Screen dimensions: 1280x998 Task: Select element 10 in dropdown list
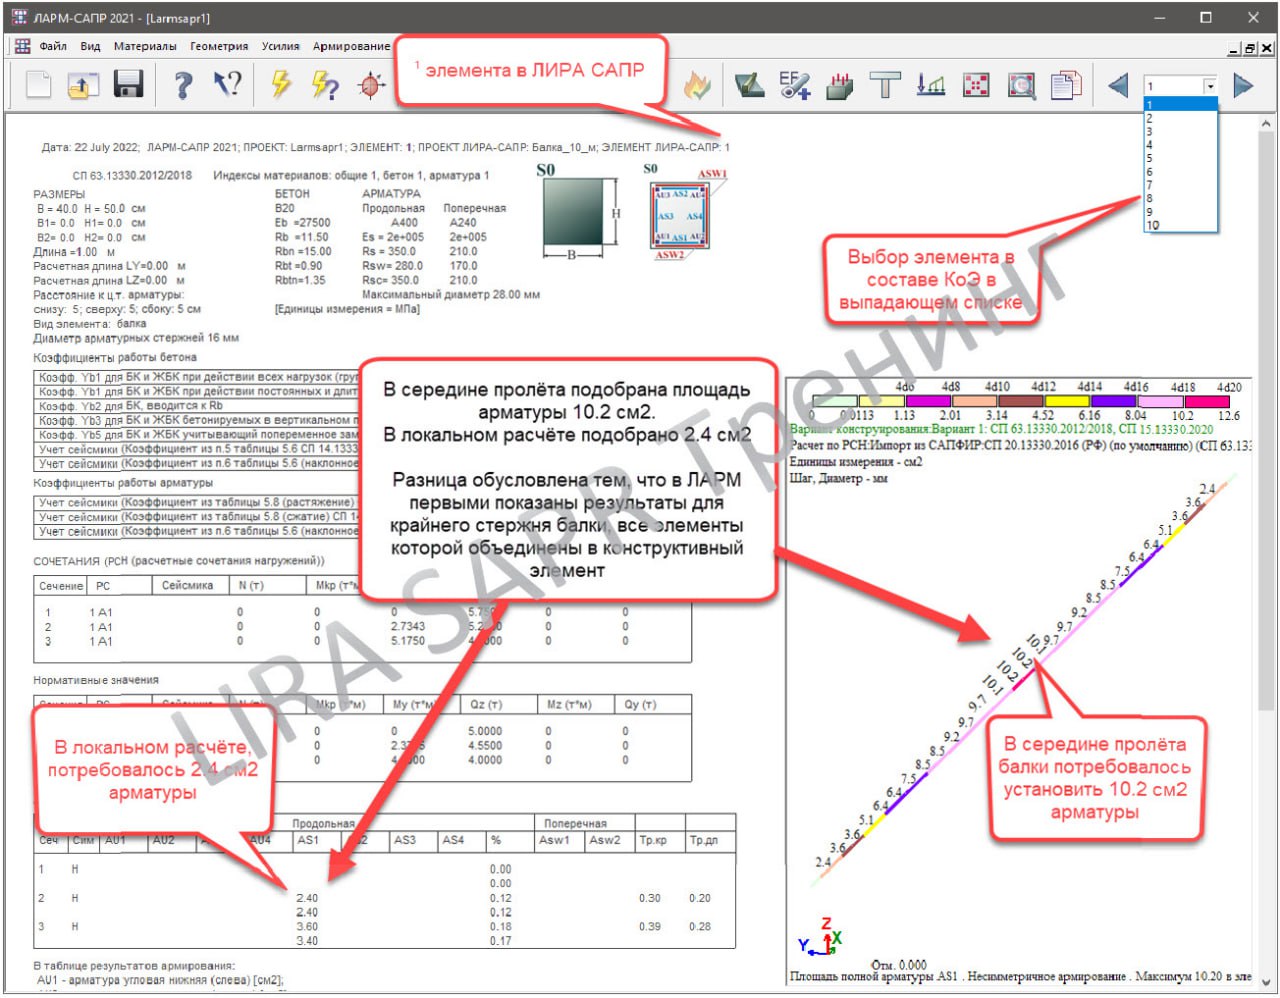pyautogui.click(x=1180, y=225)
